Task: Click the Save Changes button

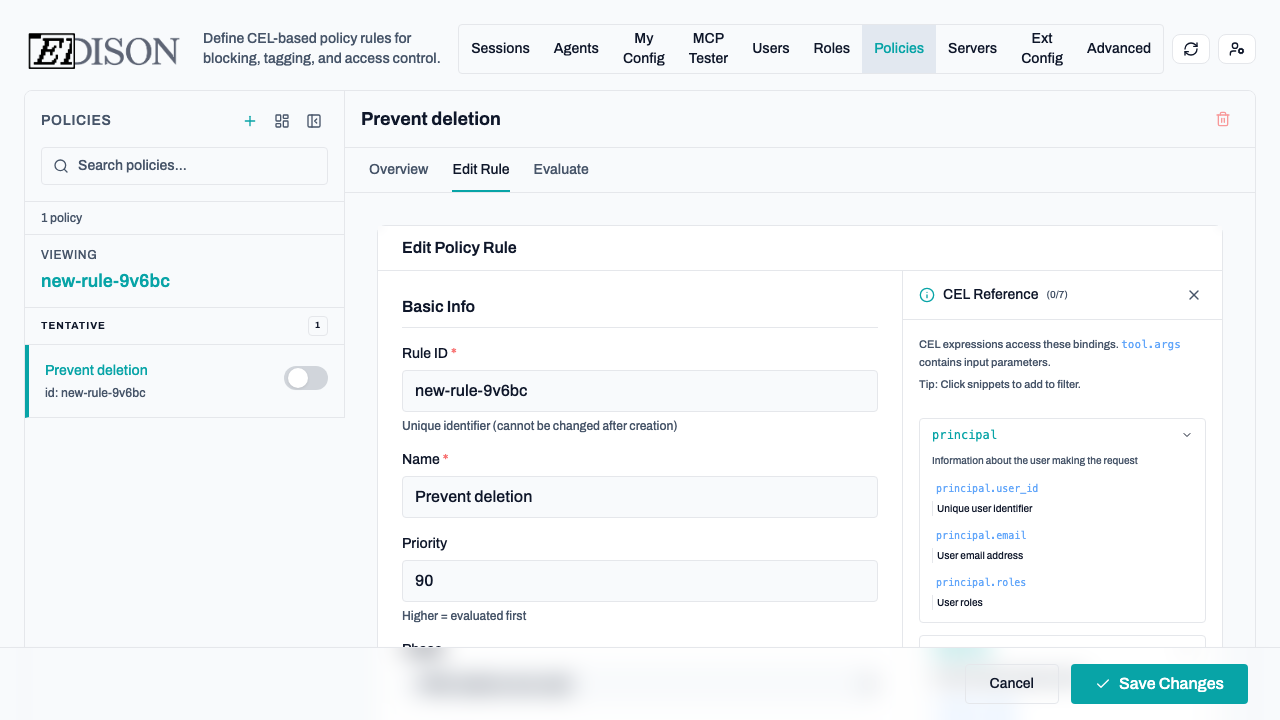Action: pyautogui.click(x=1158, y=684)
